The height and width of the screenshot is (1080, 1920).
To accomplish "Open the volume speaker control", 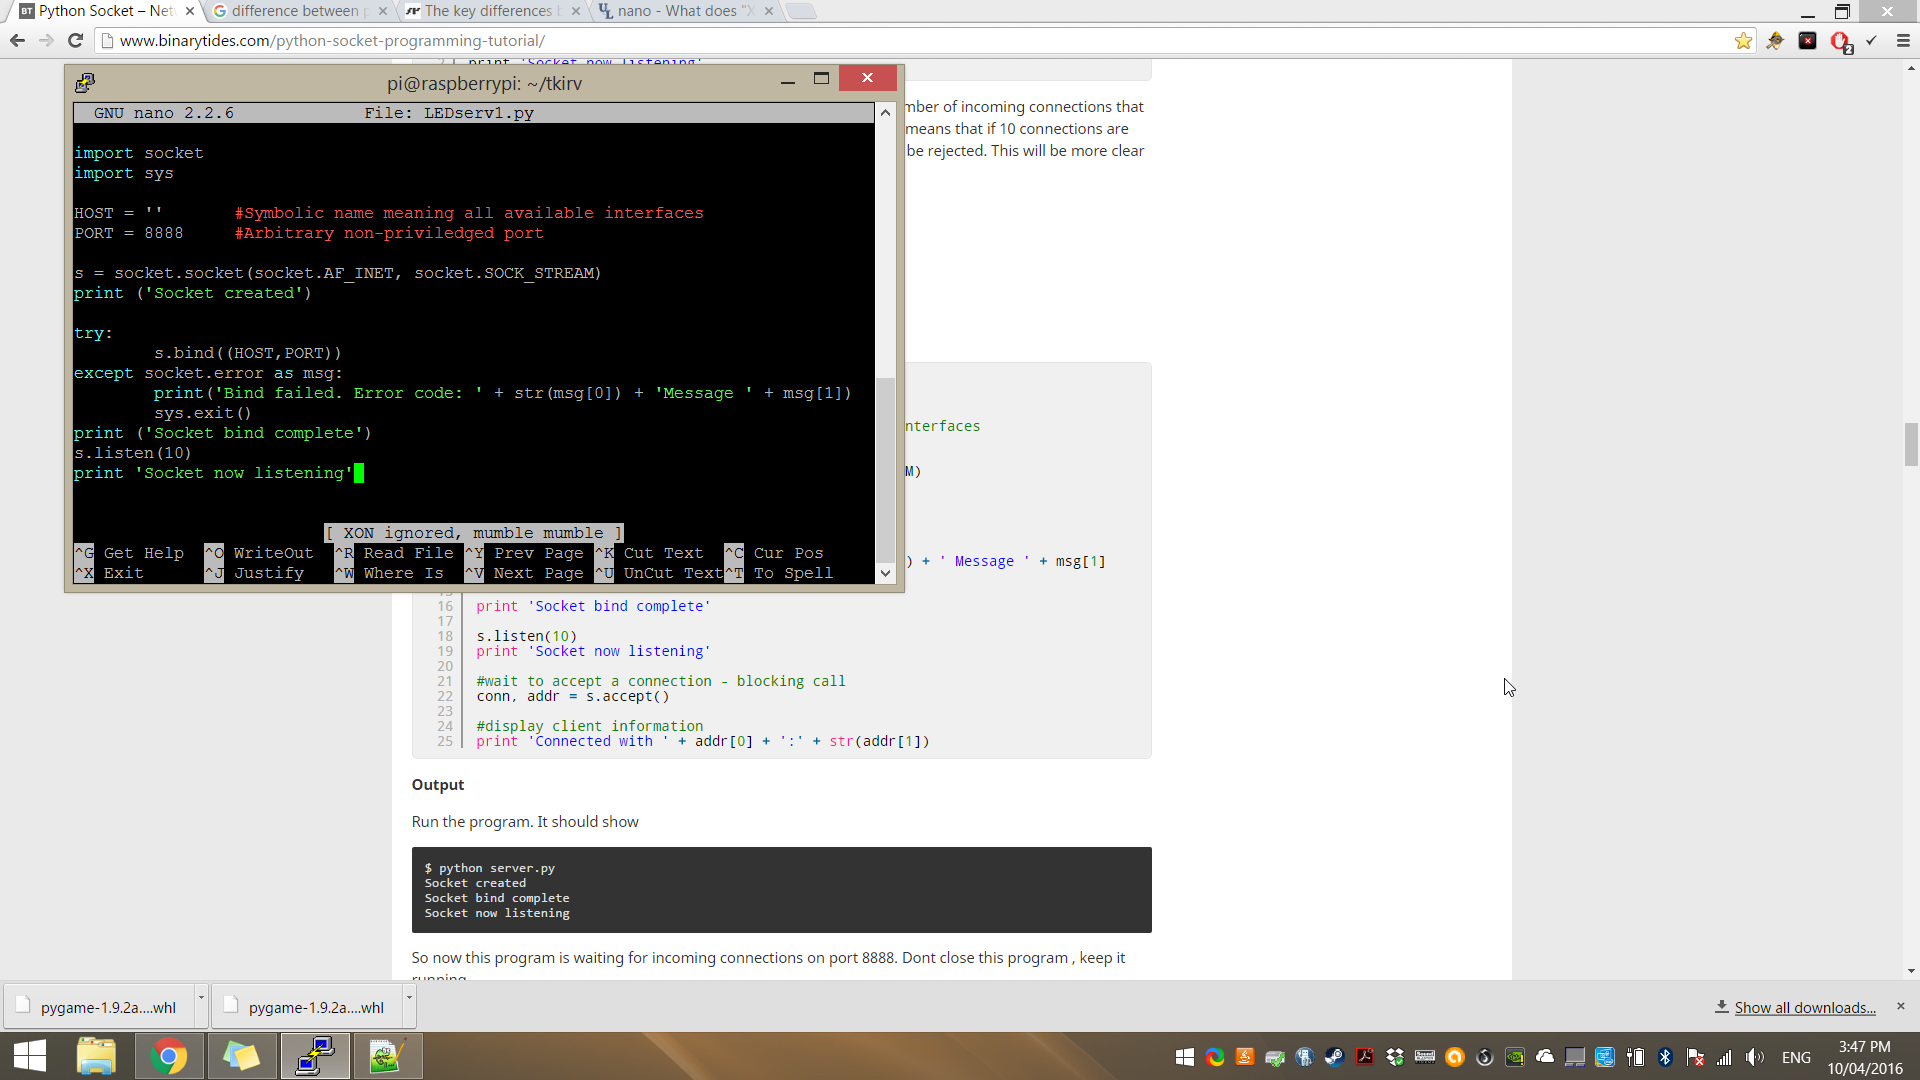I will [x=1755, y=1056].
